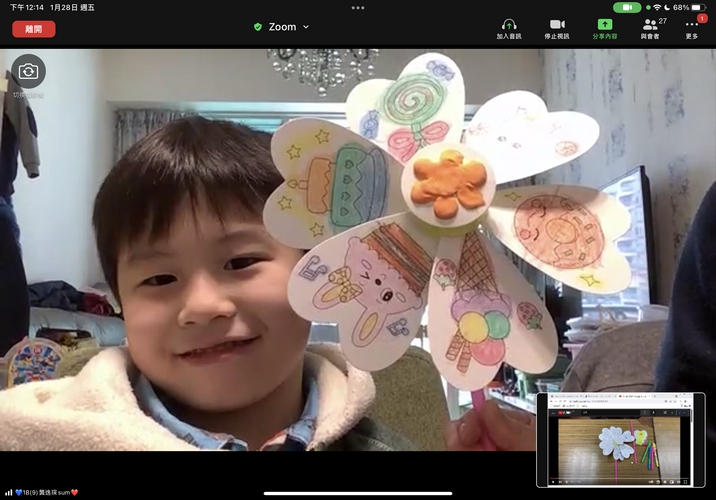
Task: Tap the Wi-Fi status icon
Action: (x=656, y=7)
